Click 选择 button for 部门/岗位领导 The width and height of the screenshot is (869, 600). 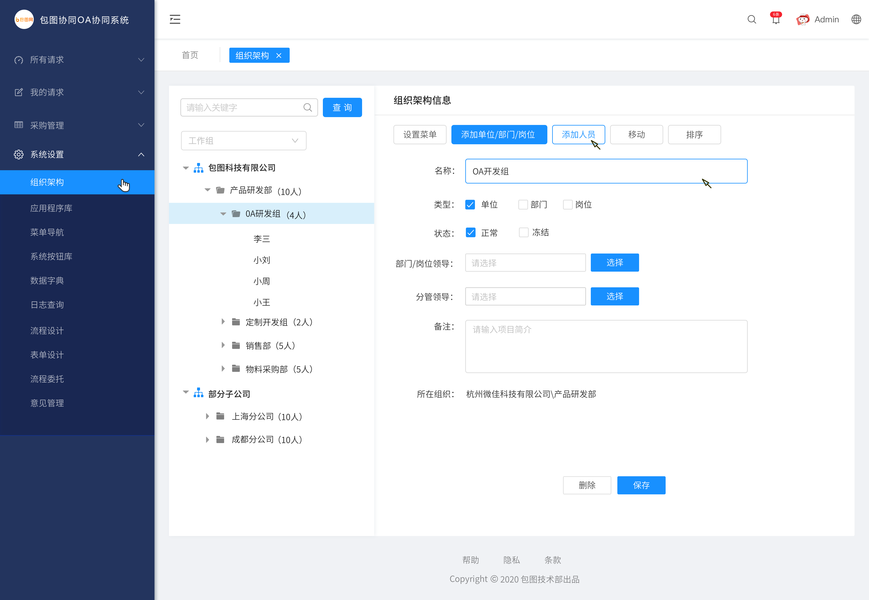(615, 263)
